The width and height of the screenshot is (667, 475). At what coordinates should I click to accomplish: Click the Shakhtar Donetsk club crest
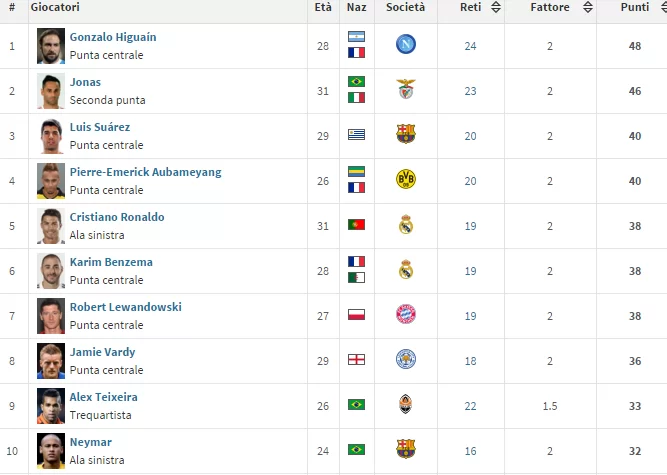[406, 405]
